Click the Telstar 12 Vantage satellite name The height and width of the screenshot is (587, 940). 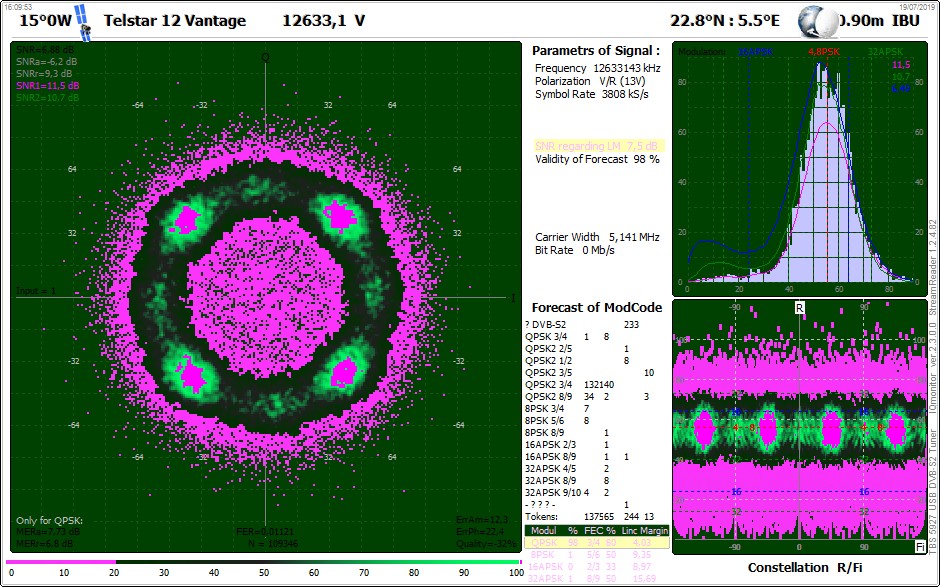(175, 20)
